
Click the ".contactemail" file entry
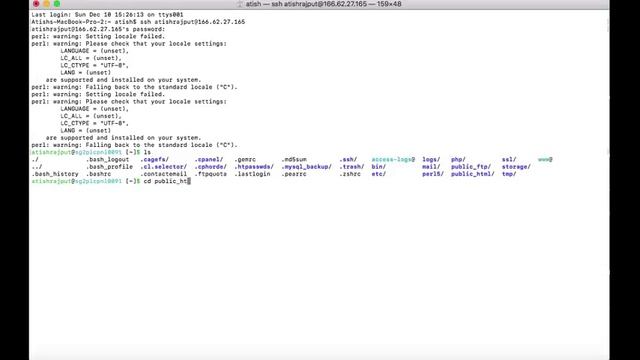164,174
